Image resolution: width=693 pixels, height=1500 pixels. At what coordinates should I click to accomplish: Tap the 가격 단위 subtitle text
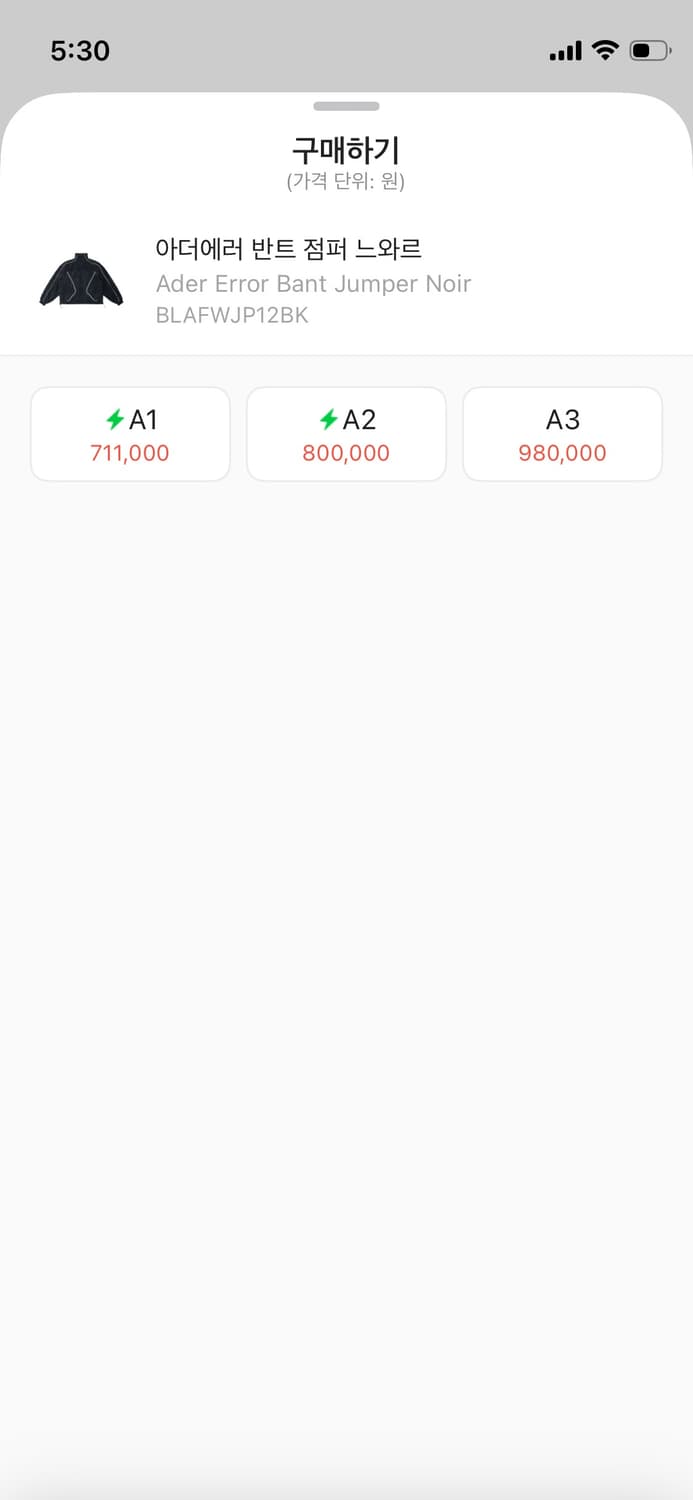[346, 182]
